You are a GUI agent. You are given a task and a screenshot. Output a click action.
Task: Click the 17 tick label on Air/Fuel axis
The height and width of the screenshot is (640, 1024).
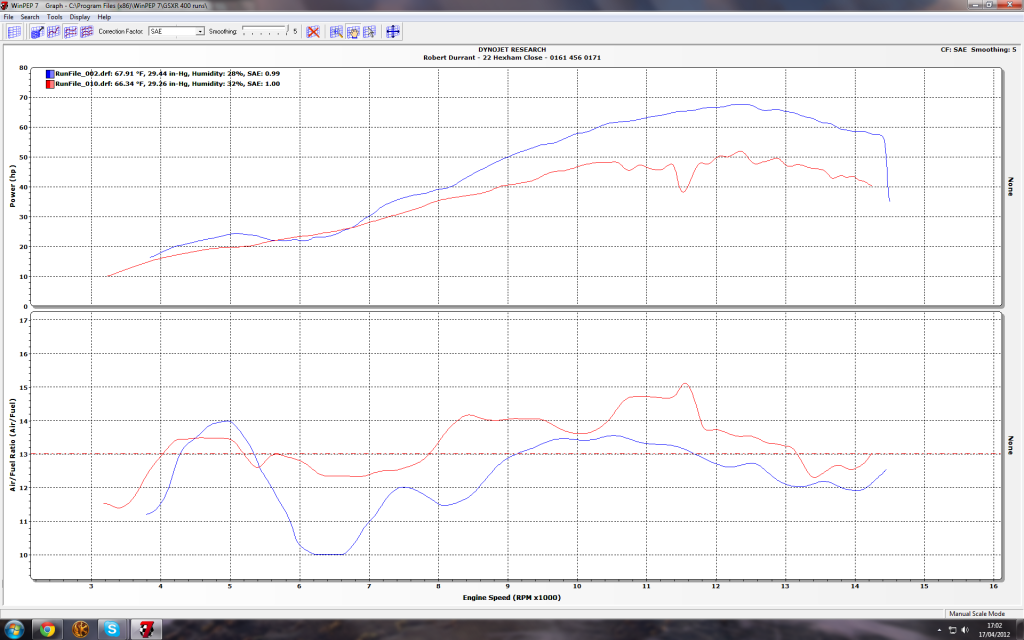coord(24,321)
